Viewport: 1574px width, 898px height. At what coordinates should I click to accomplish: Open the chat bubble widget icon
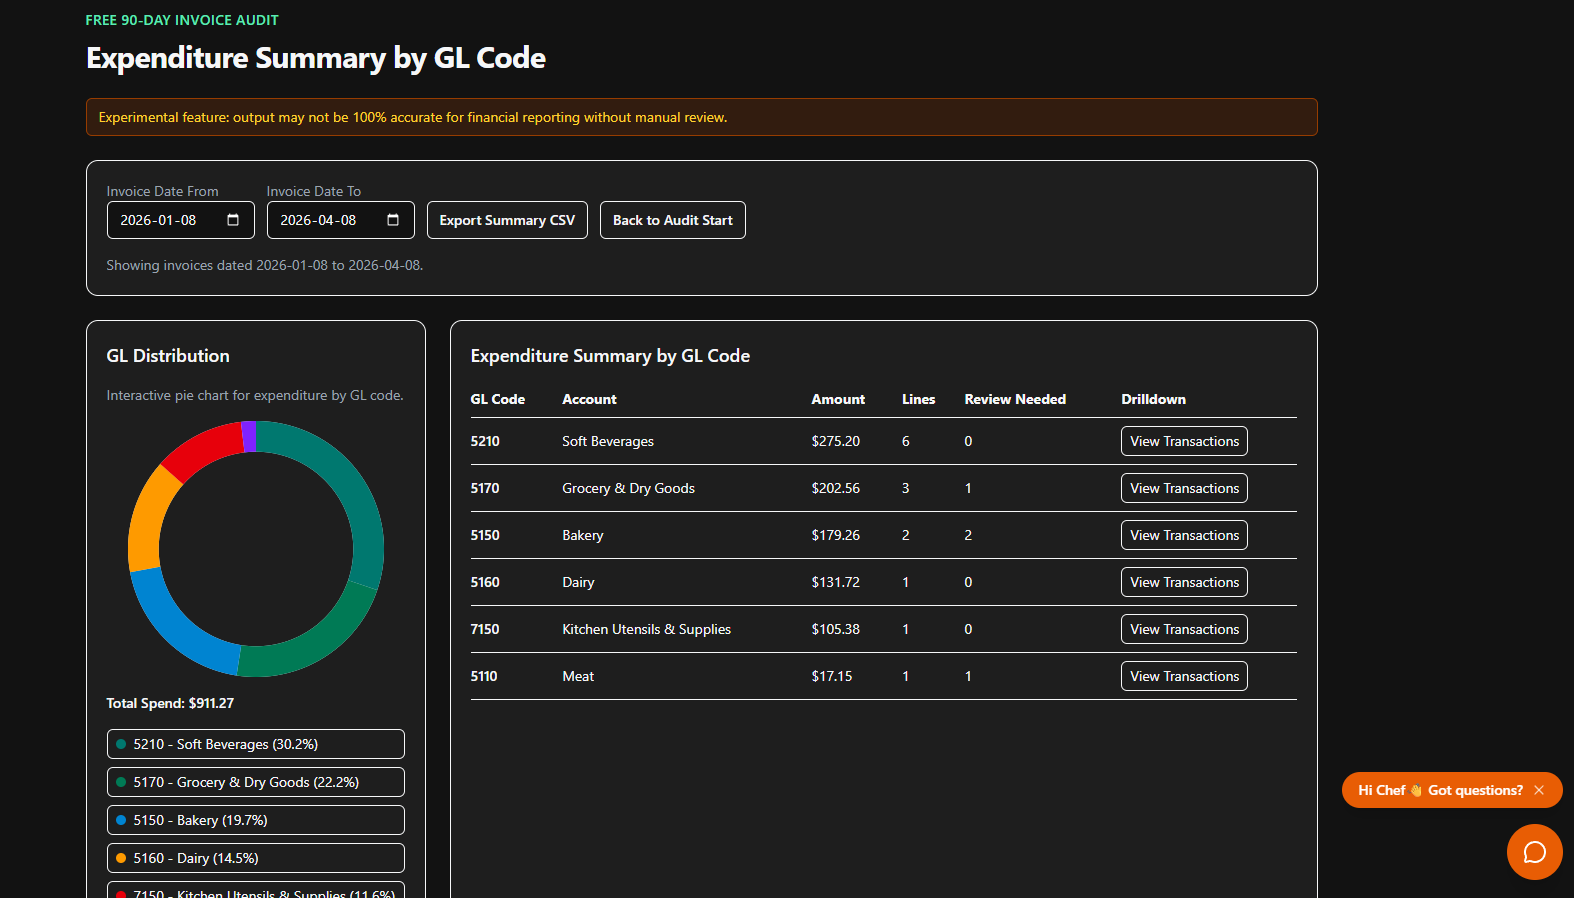point(1534,852)
